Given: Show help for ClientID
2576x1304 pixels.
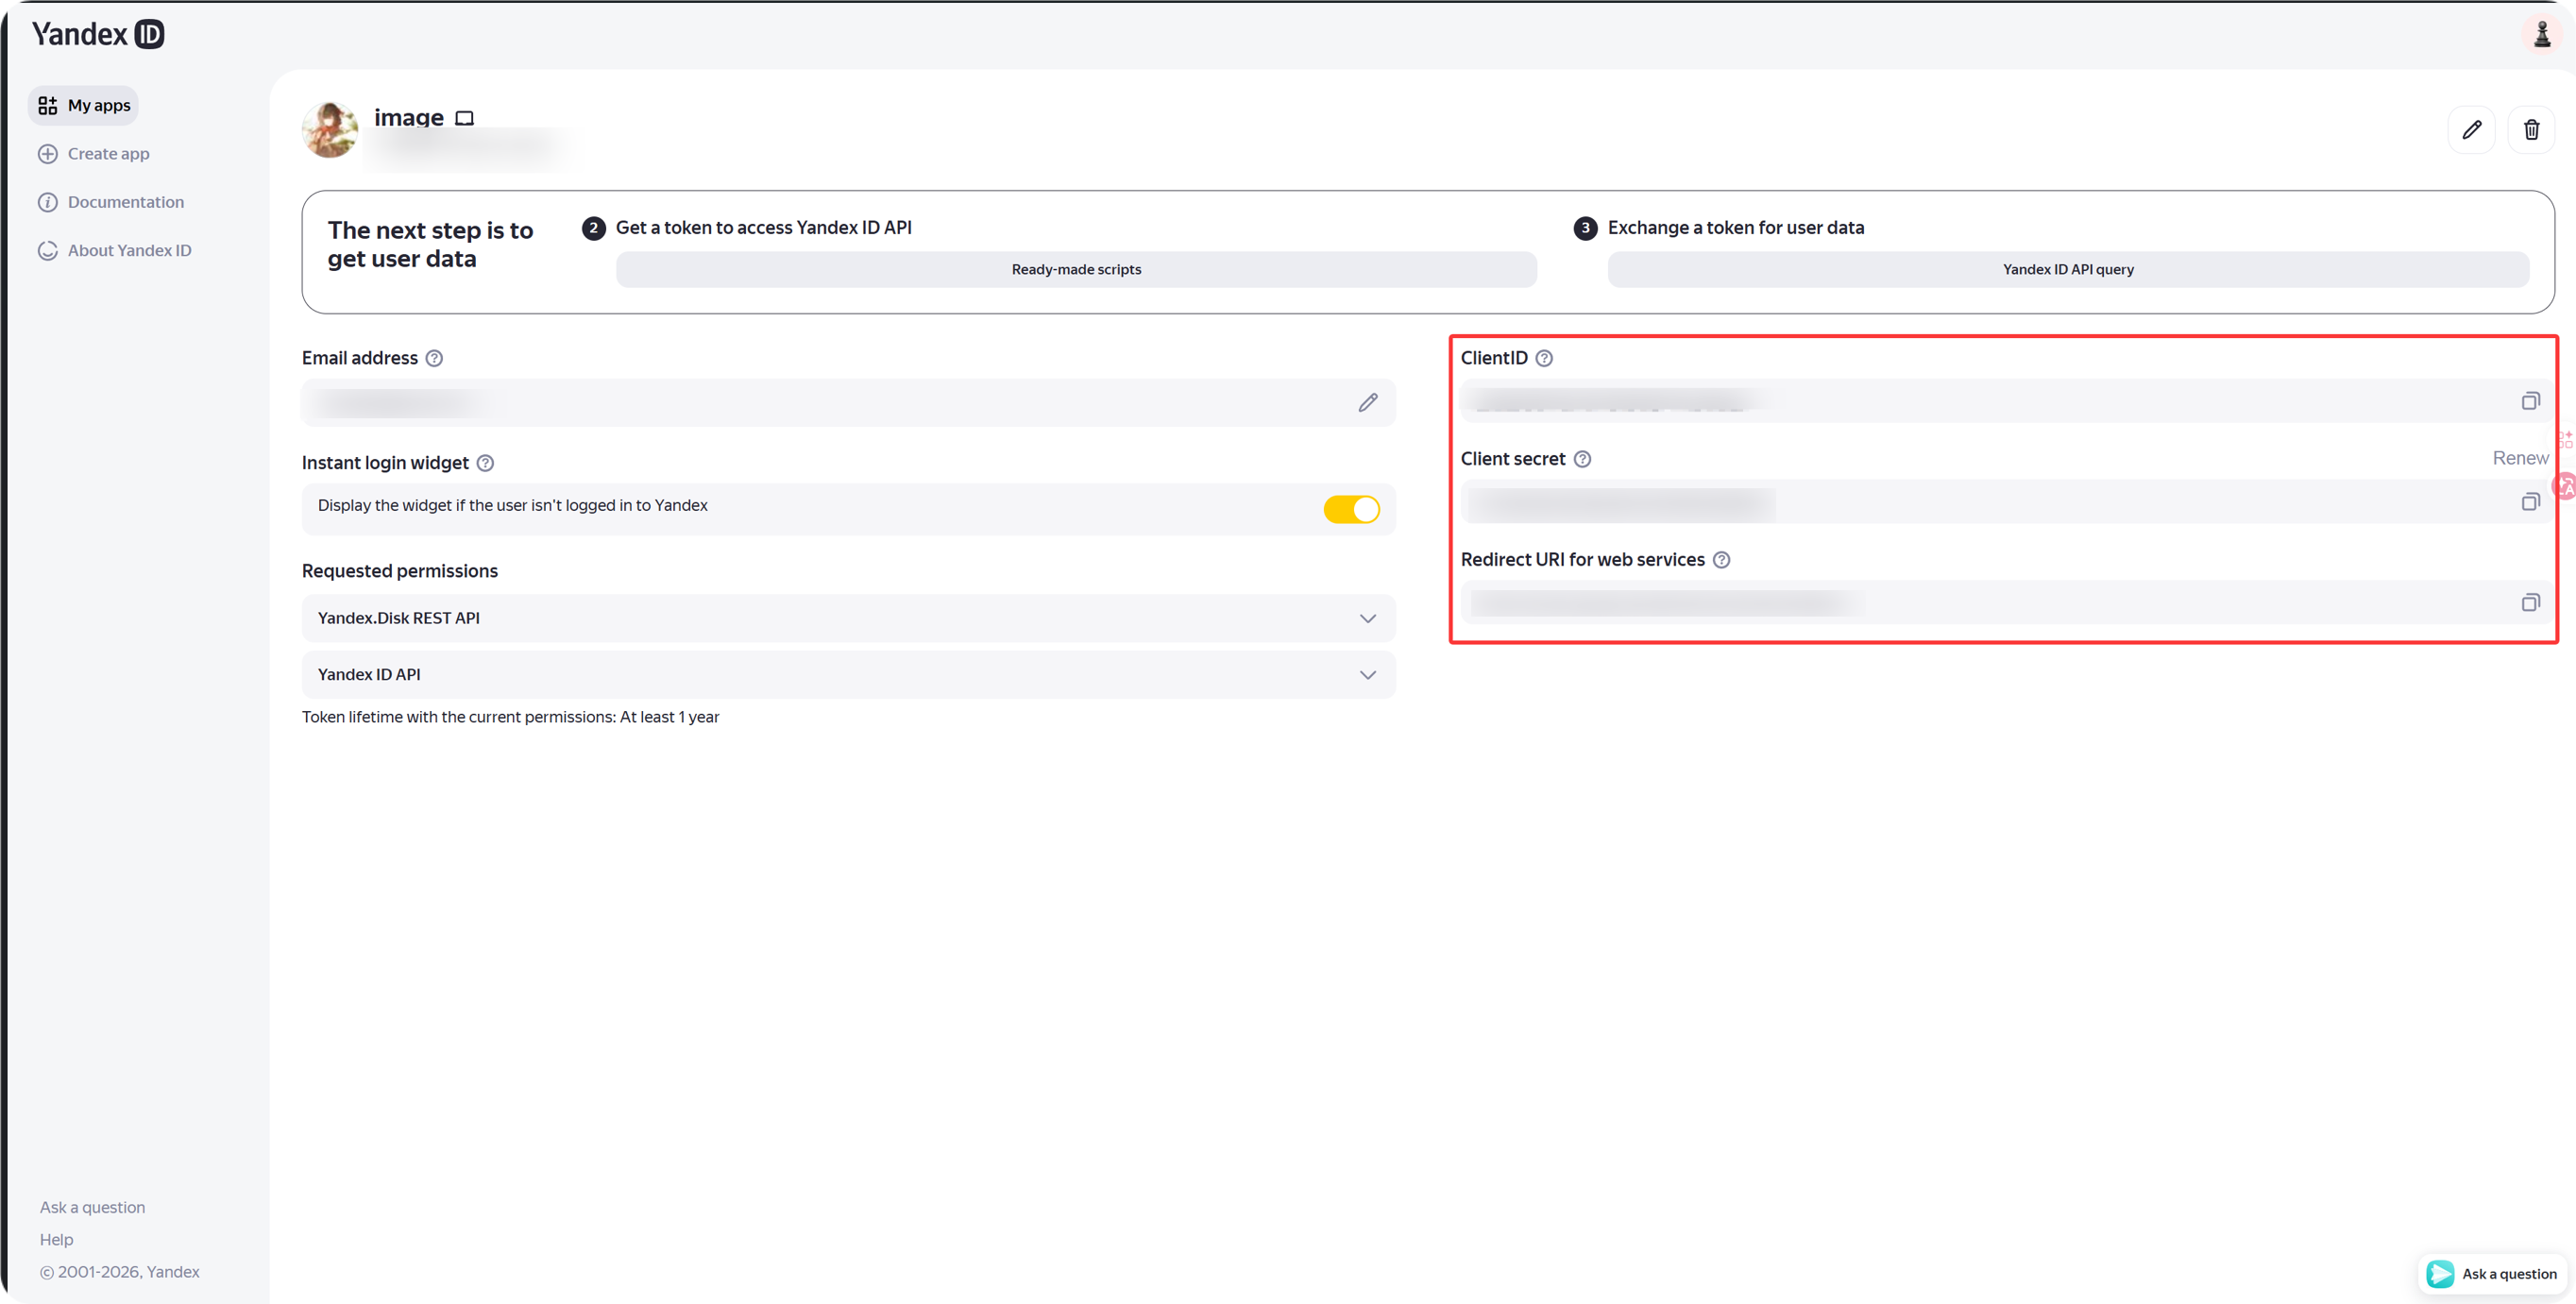Looking at the screenshot, I should (x=1544, y=358).
